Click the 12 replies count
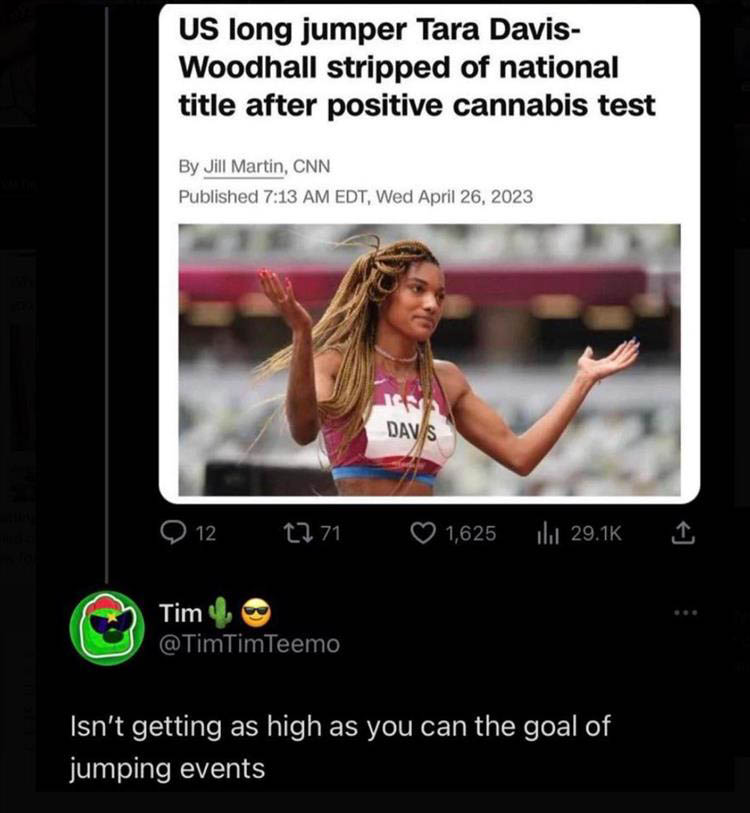 point(204,534)
